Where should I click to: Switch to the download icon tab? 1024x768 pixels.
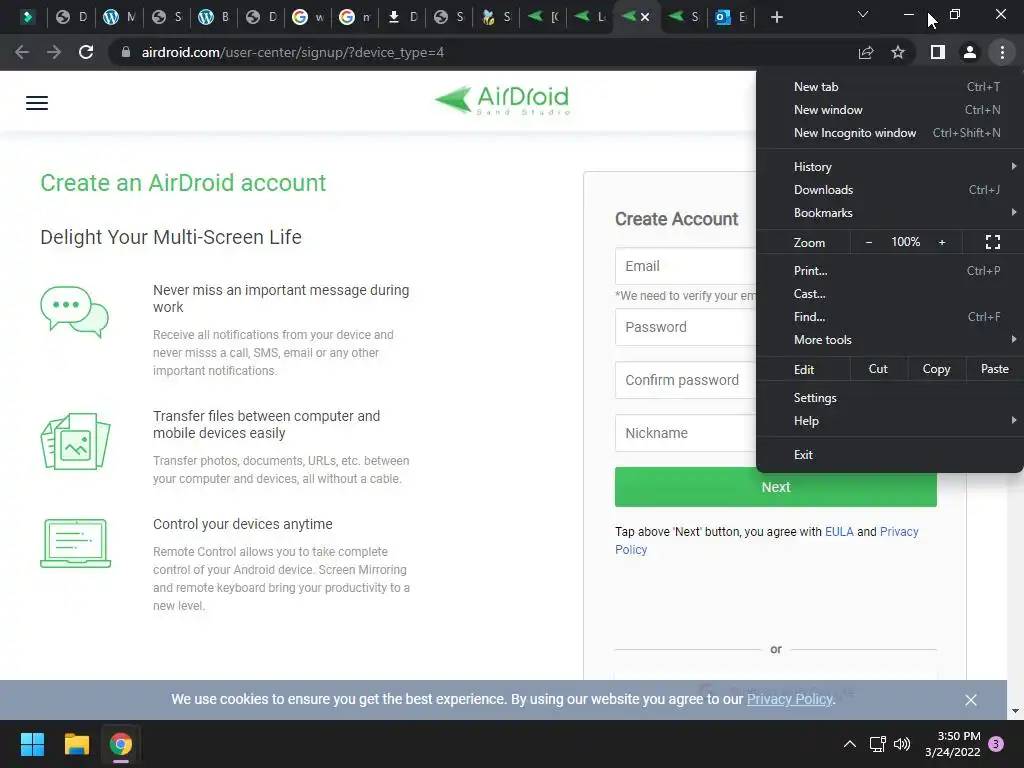click(x=402, y=17)
